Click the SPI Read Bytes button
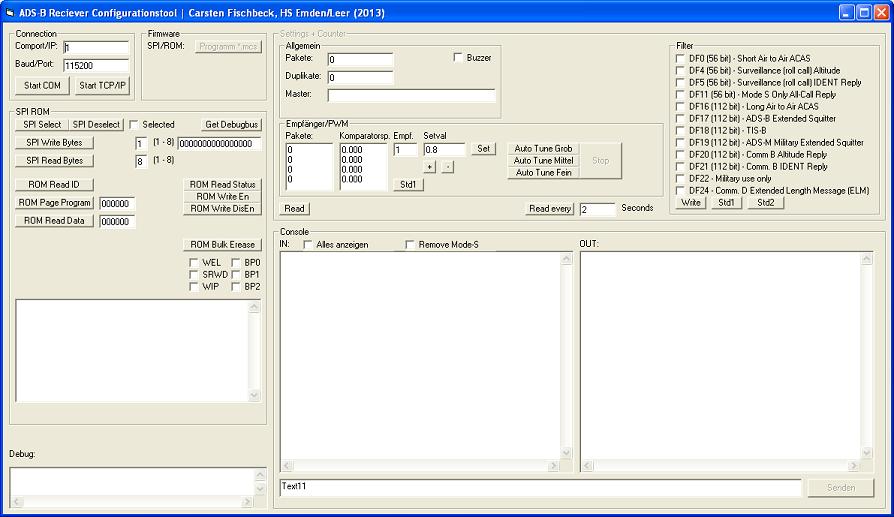Screen dimensions: 894x517 click(54, 161)
